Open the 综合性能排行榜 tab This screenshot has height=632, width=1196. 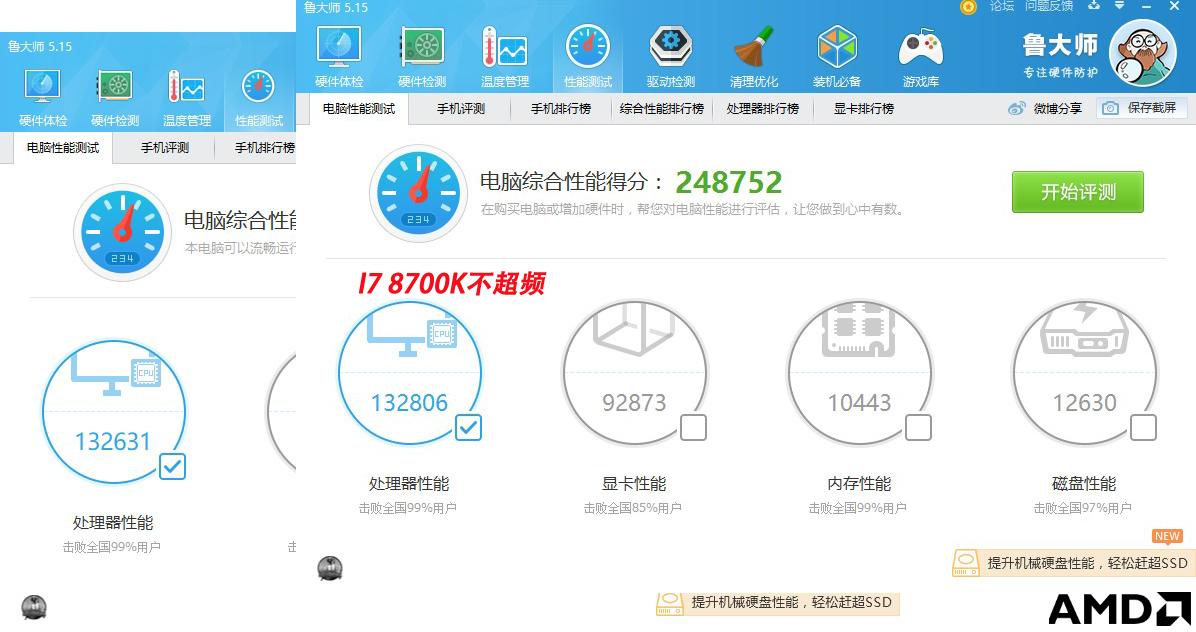661,109
